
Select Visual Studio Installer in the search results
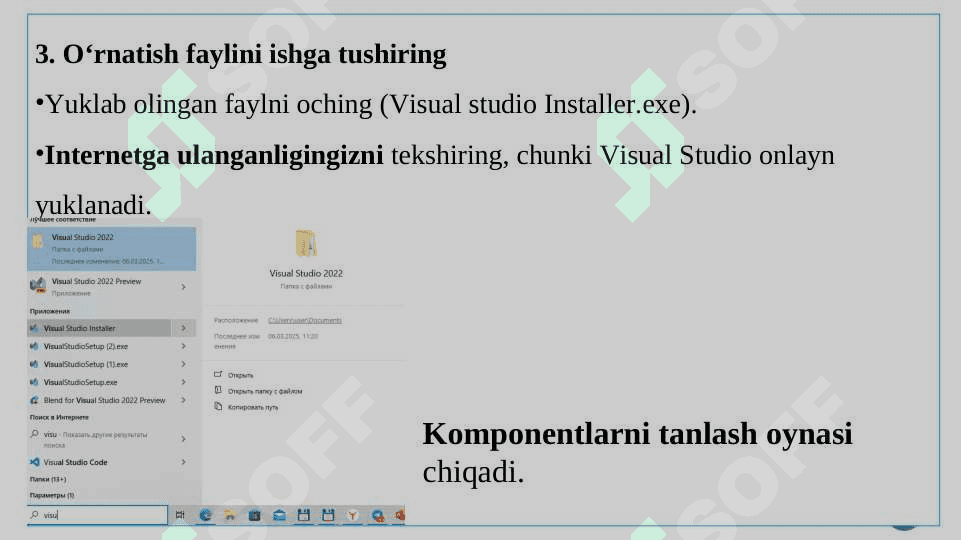click(99, 328)
